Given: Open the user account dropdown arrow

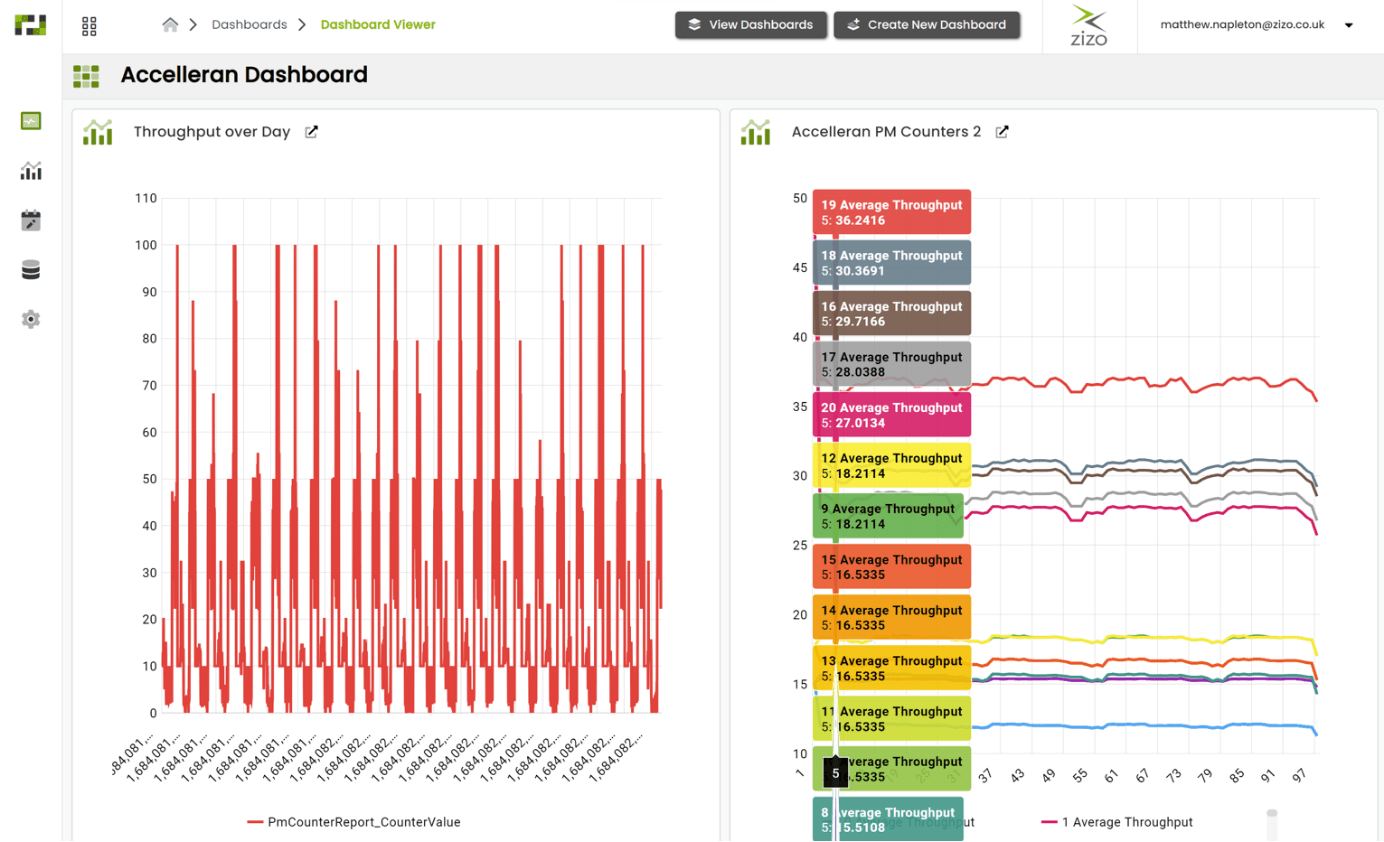Looking at the screenshot, I should coord(1349,25).
